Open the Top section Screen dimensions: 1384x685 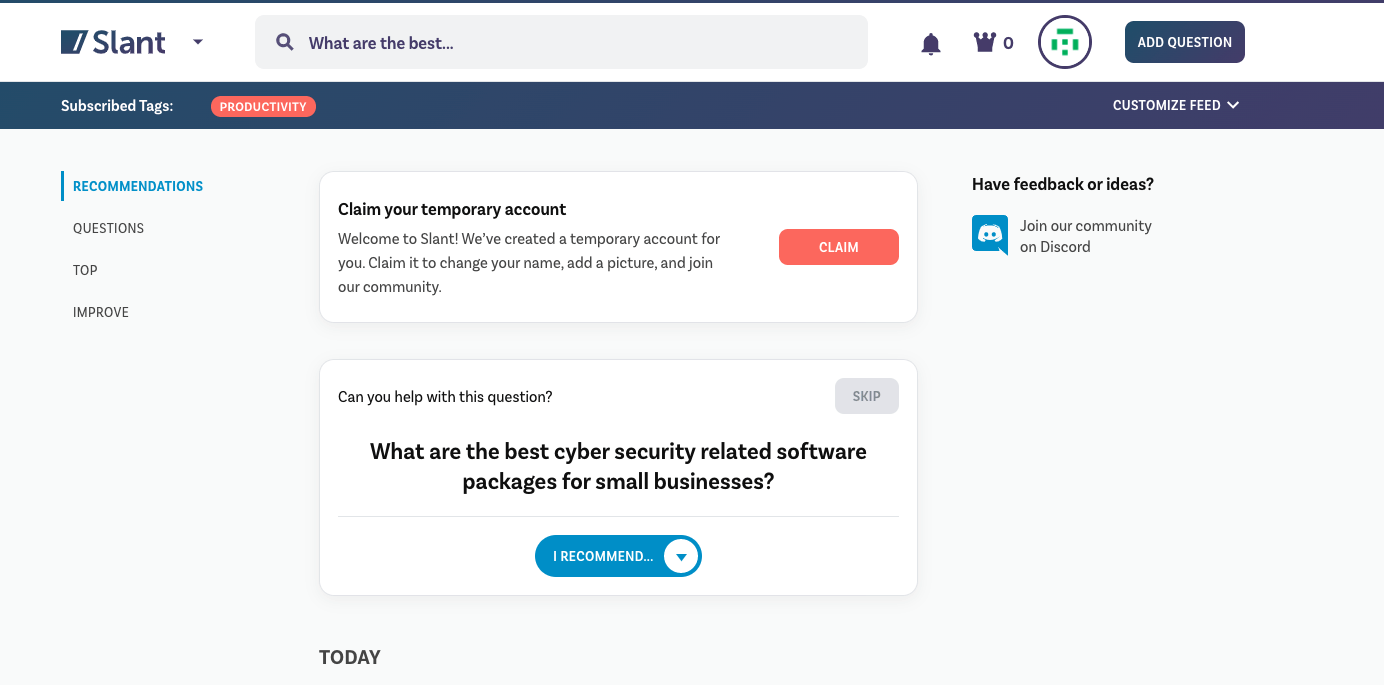[85, 270]
